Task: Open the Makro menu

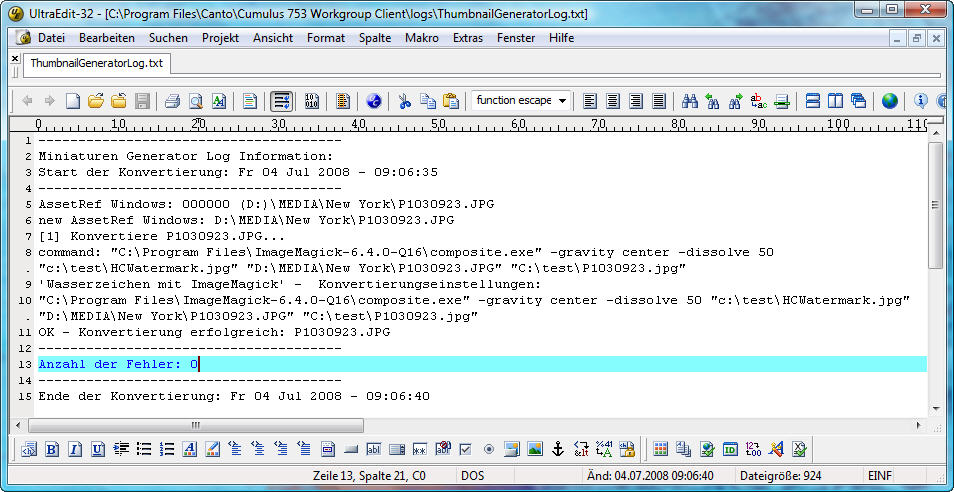Action: tap(422, 38)
